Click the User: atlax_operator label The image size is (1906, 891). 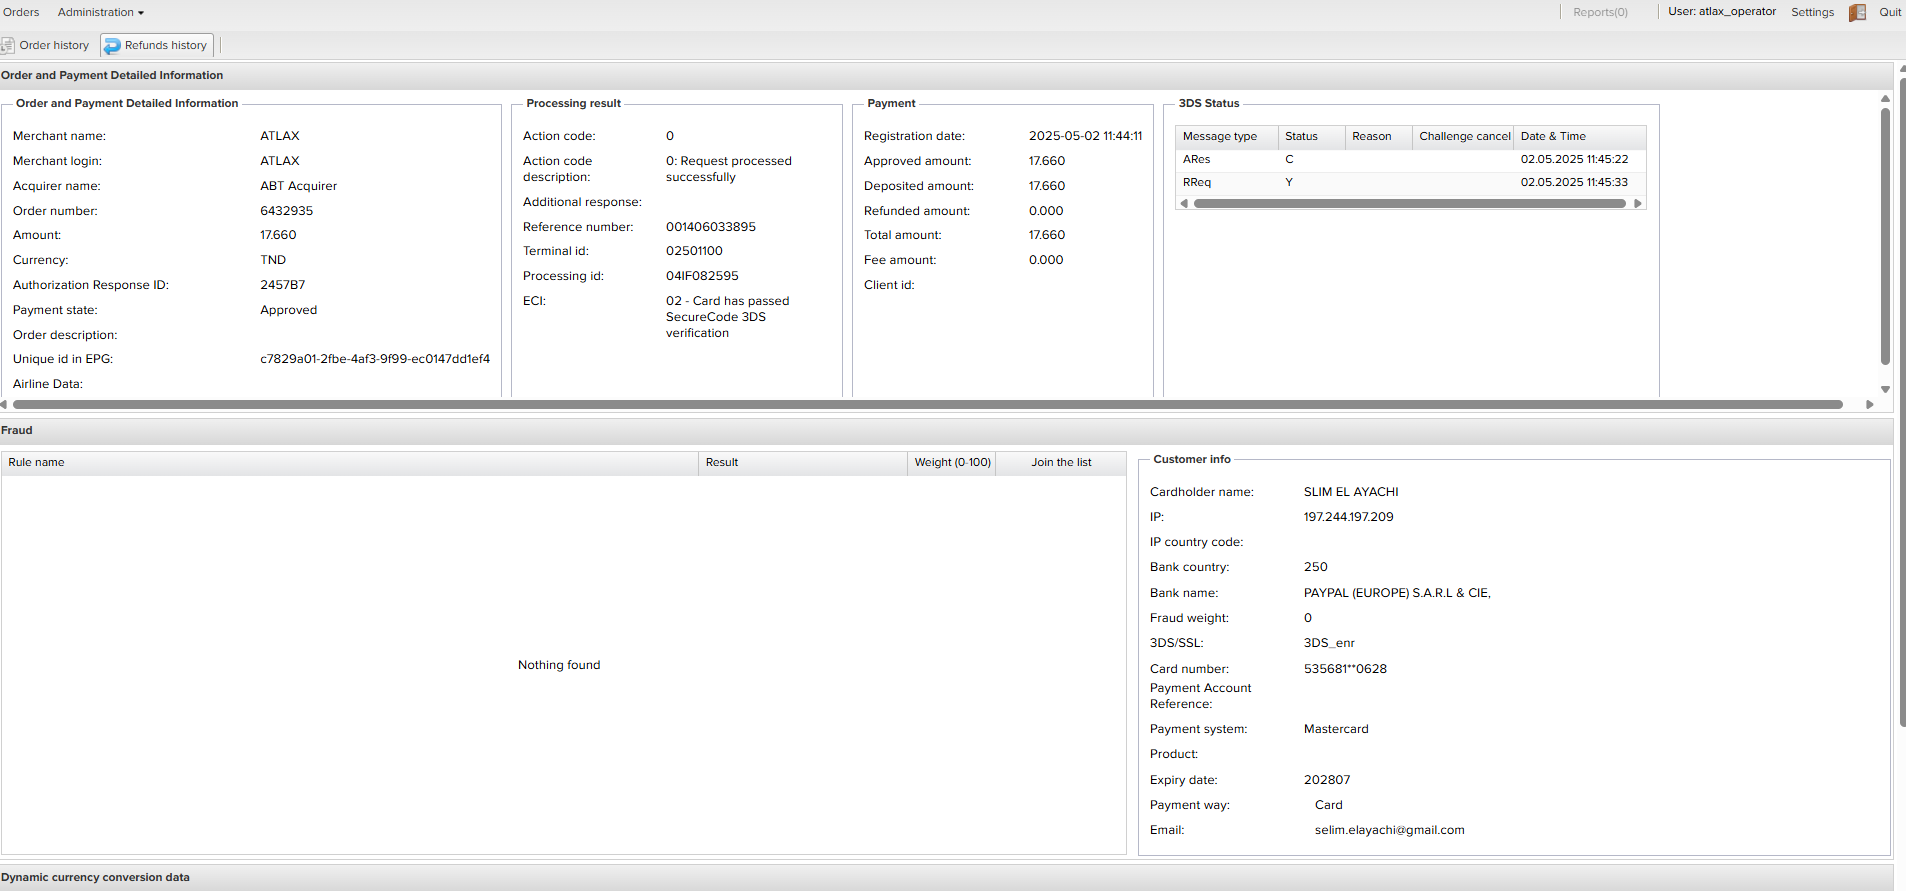coord(1721,12)
